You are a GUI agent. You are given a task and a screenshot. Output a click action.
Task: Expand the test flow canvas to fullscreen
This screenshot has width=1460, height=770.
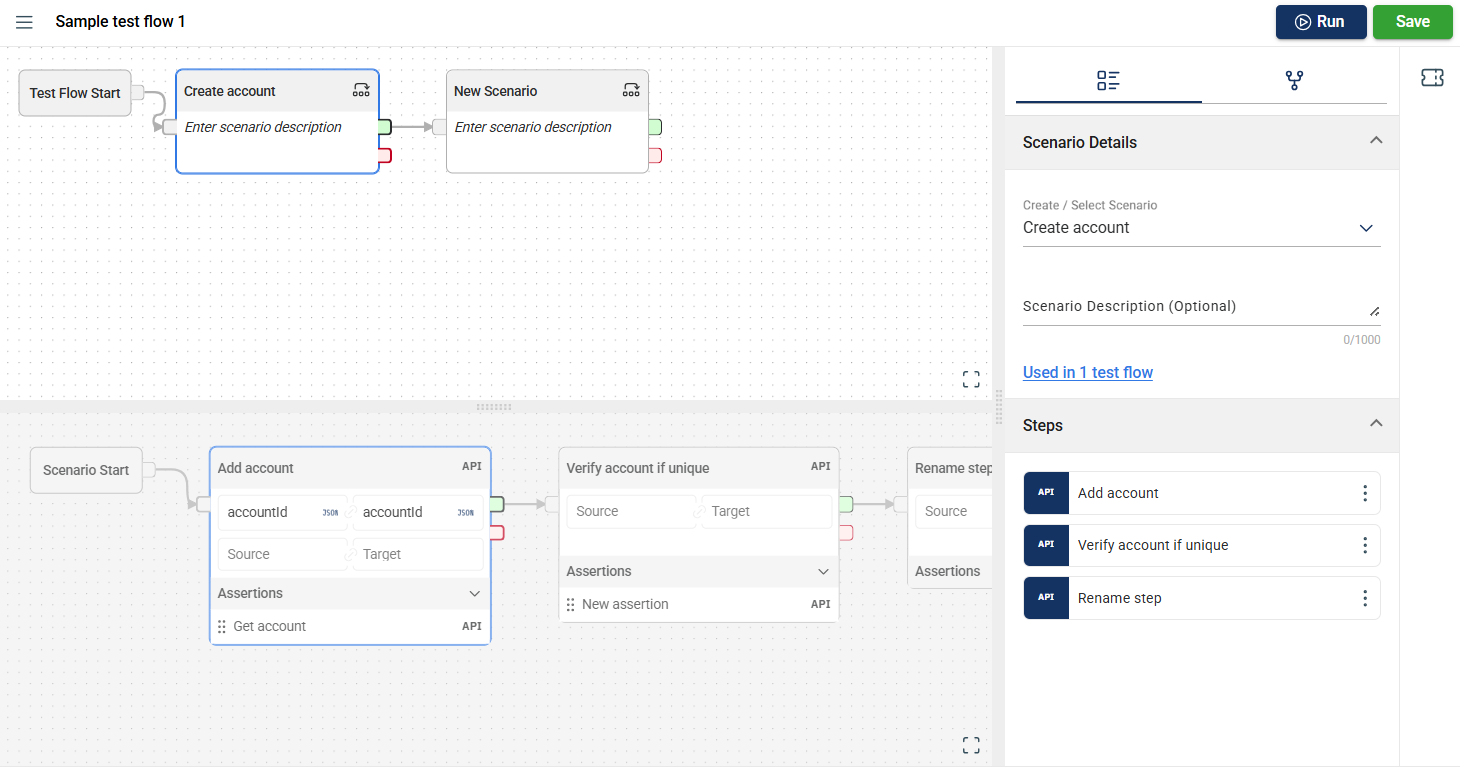click(x=970, y=379)
